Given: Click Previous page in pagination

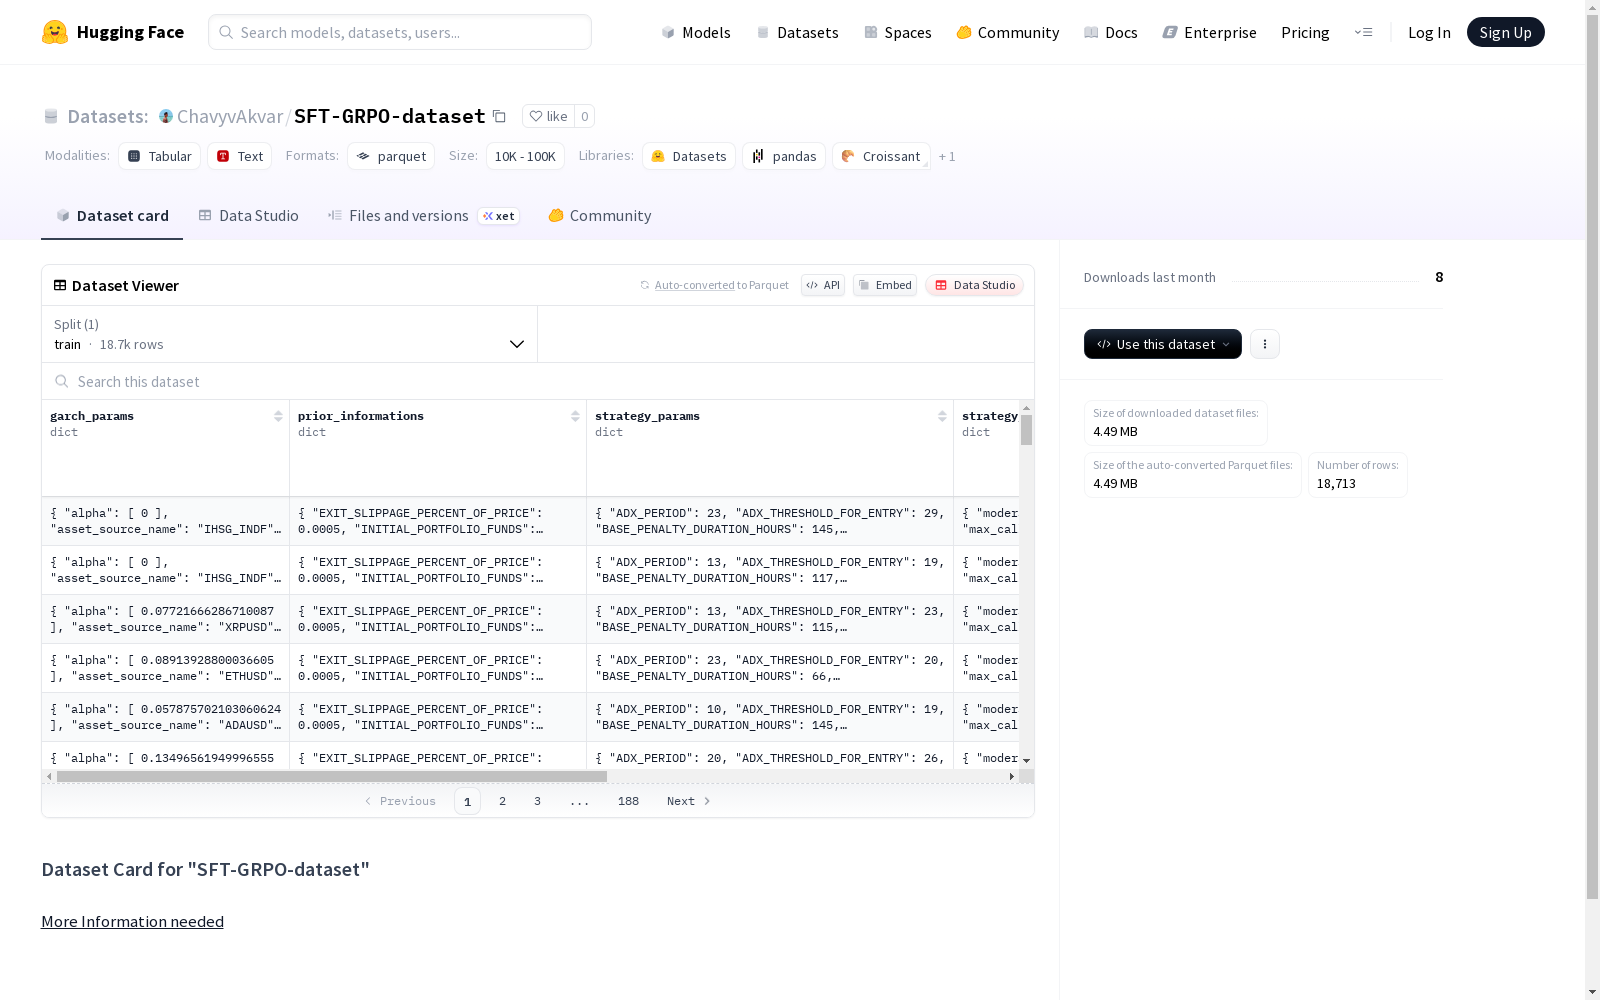Looking at the screenshot, I should tap(400, 801).
